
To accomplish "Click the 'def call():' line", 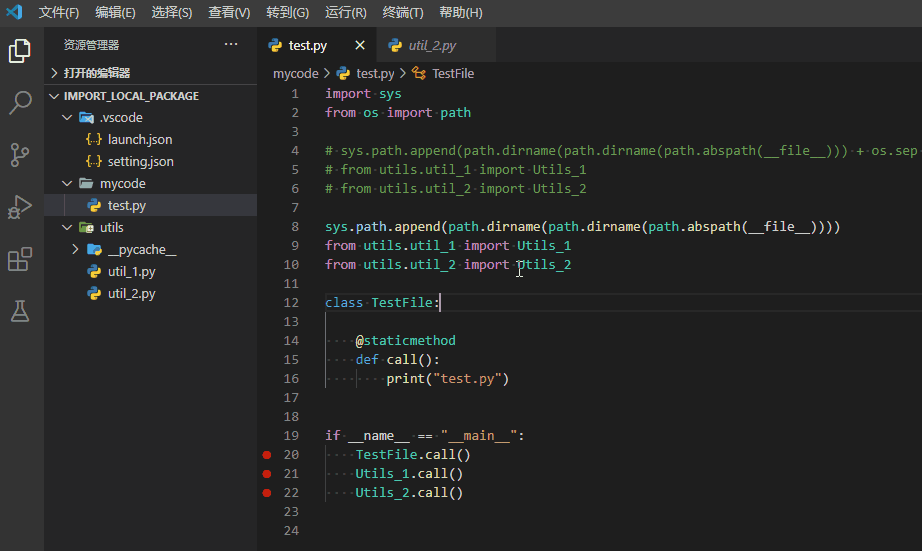I will (397, 359).
